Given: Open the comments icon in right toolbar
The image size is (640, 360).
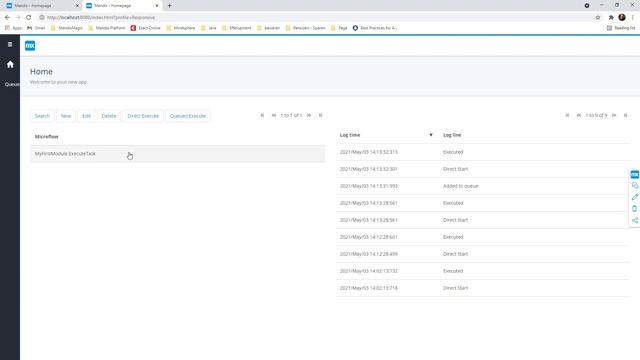Looking at the screenshot, I should click(635, 186).
